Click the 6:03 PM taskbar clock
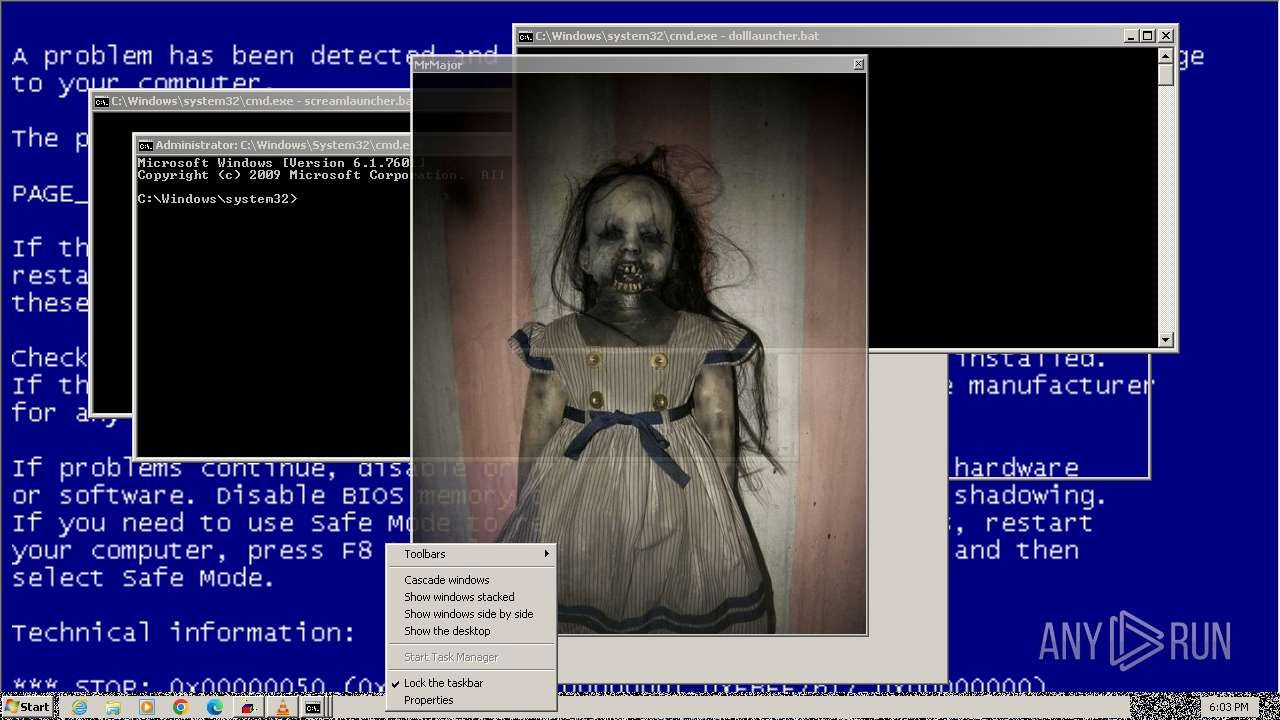 1228,707
